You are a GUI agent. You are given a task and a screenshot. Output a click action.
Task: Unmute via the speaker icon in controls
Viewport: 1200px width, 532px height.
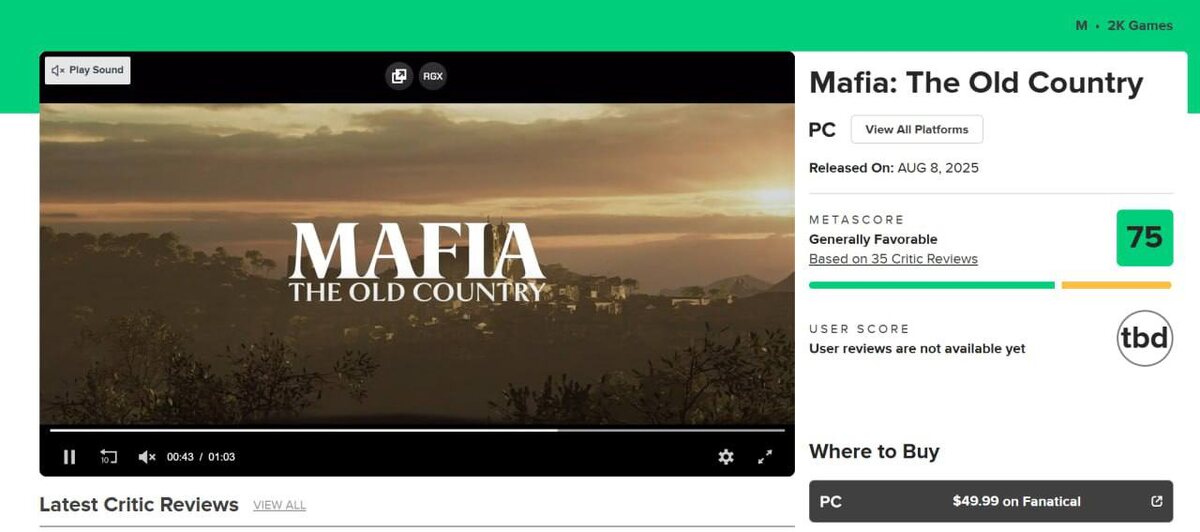(x=147, y=457)
